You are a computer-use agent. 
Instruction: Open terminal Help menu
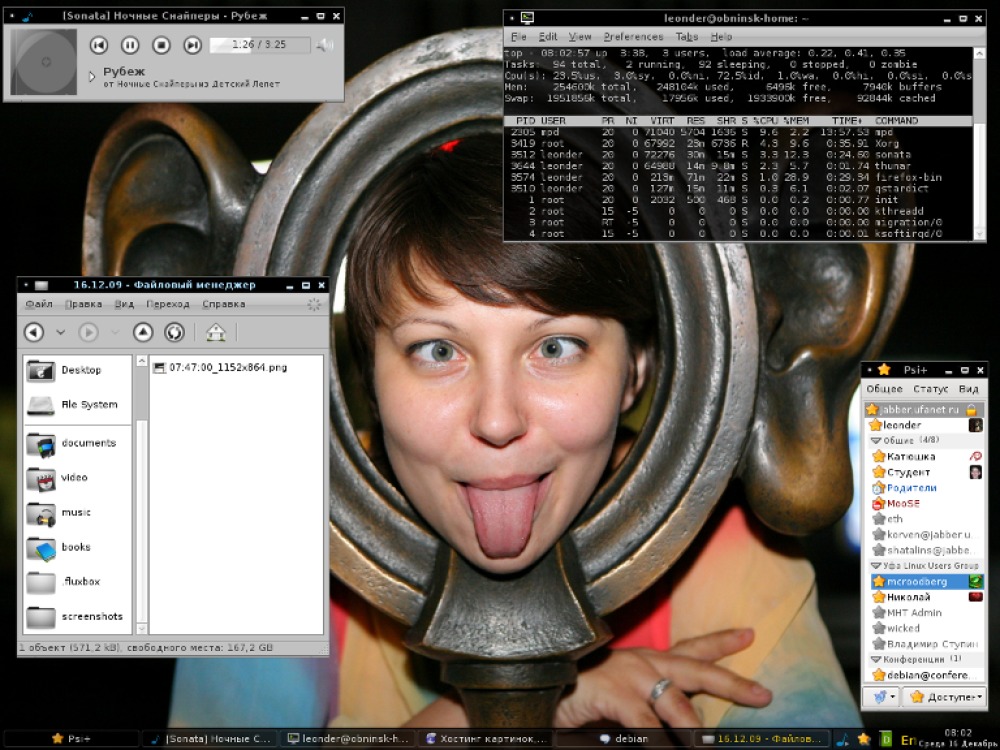point(721,37)
